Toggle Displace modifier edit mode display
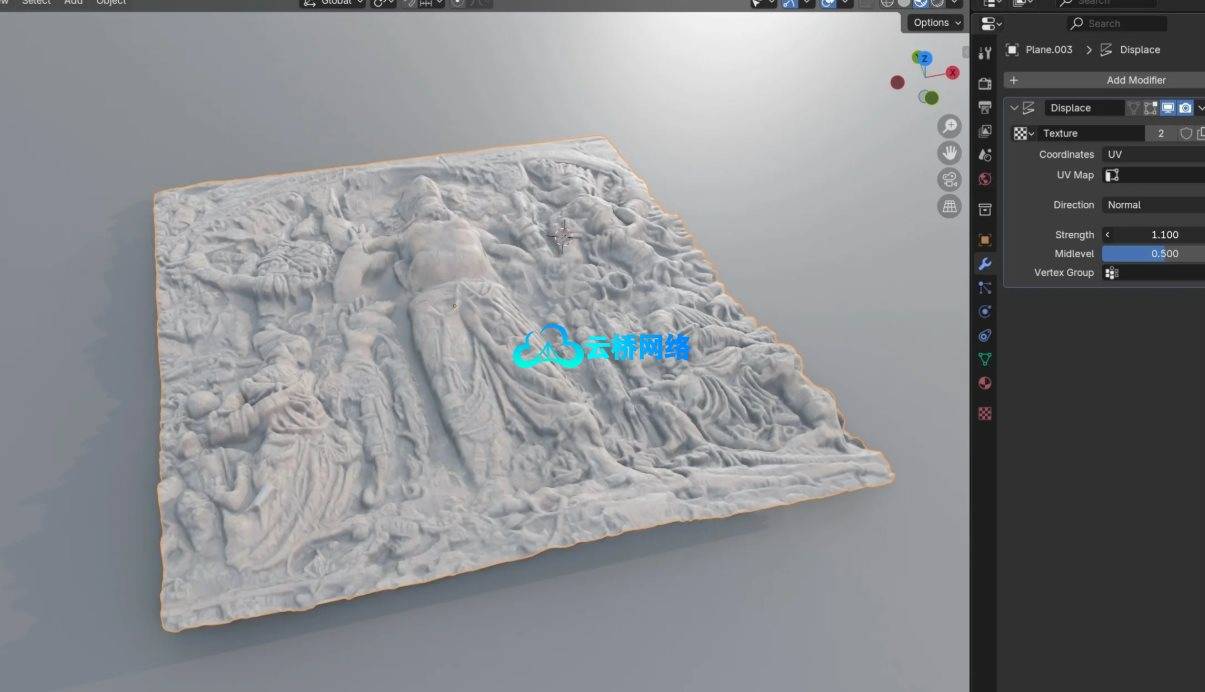1205x692 pixels. (1150, 108)
